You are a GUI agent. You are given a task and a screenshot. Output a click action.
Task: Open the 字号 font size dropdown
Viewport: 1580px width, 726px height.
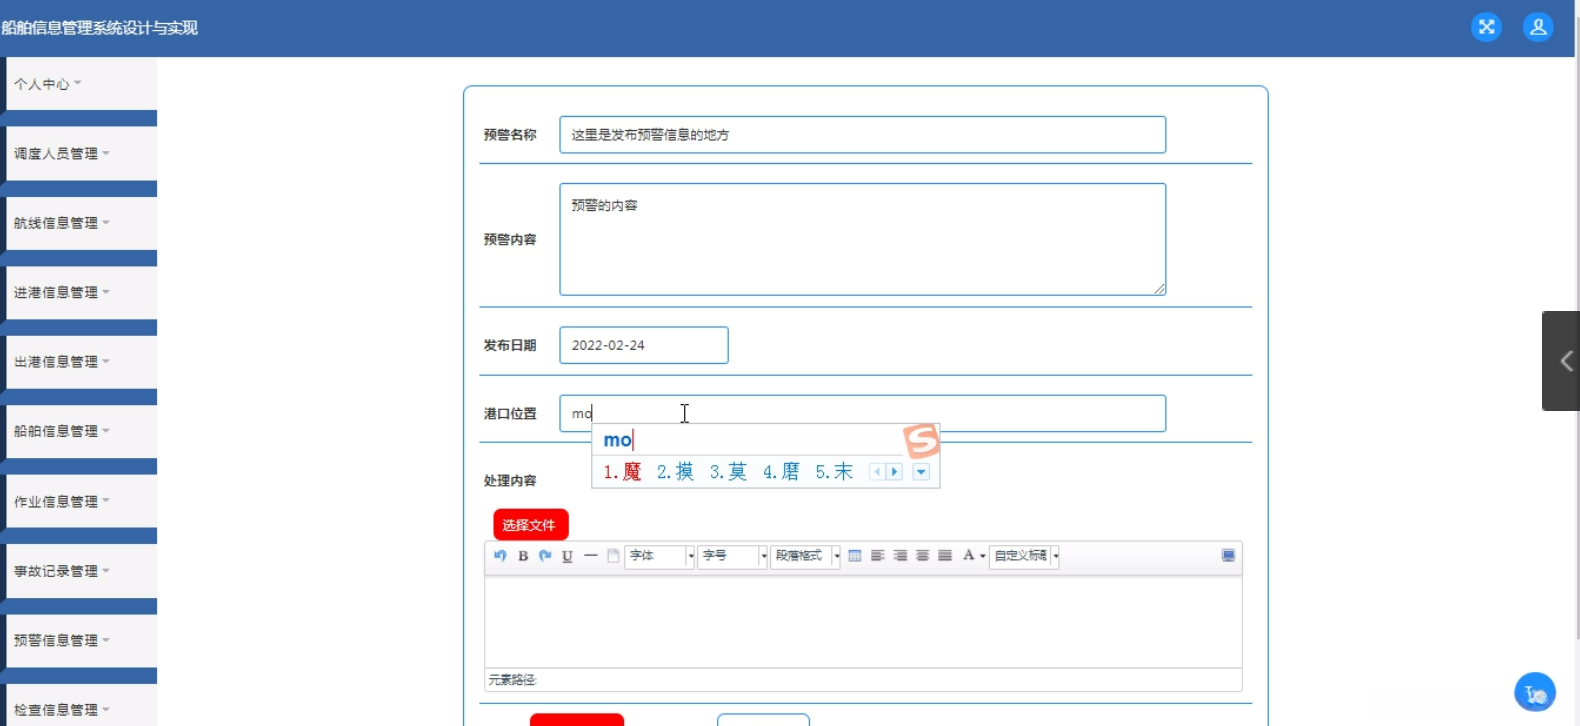(733, 556)
